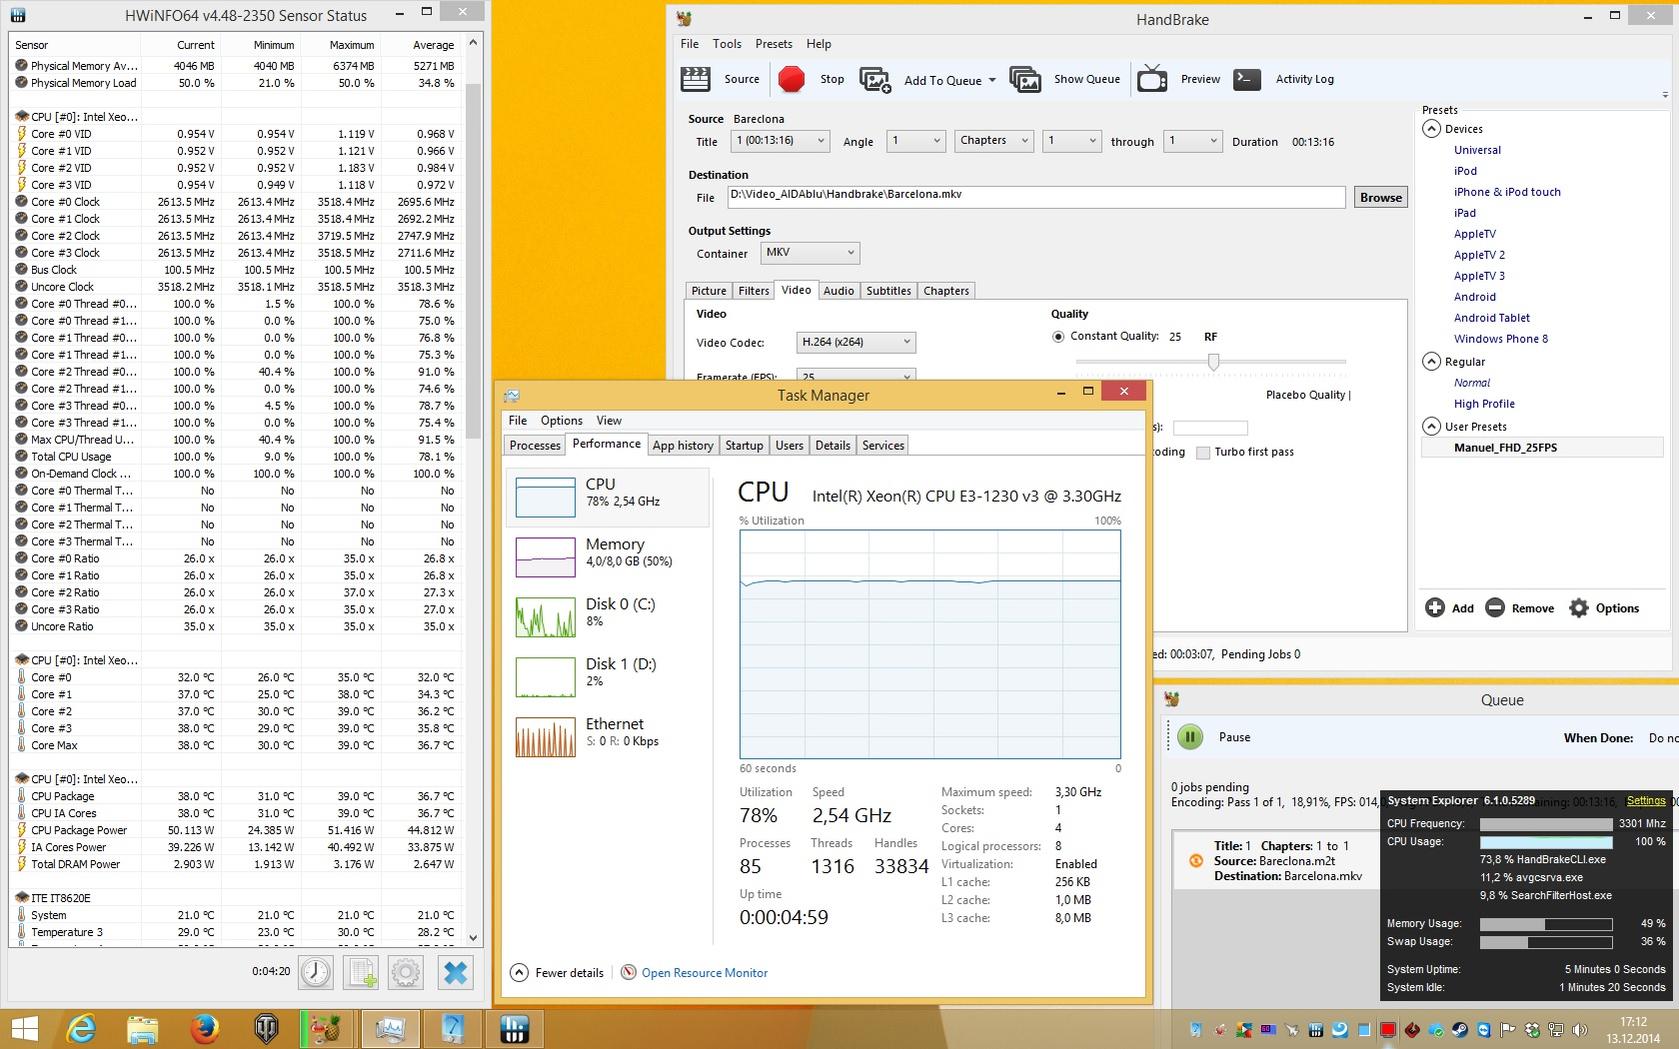Screen dimensions: 1679x1049
Task: Open the Presets menu in HandBrake
Action: [774, 44]
